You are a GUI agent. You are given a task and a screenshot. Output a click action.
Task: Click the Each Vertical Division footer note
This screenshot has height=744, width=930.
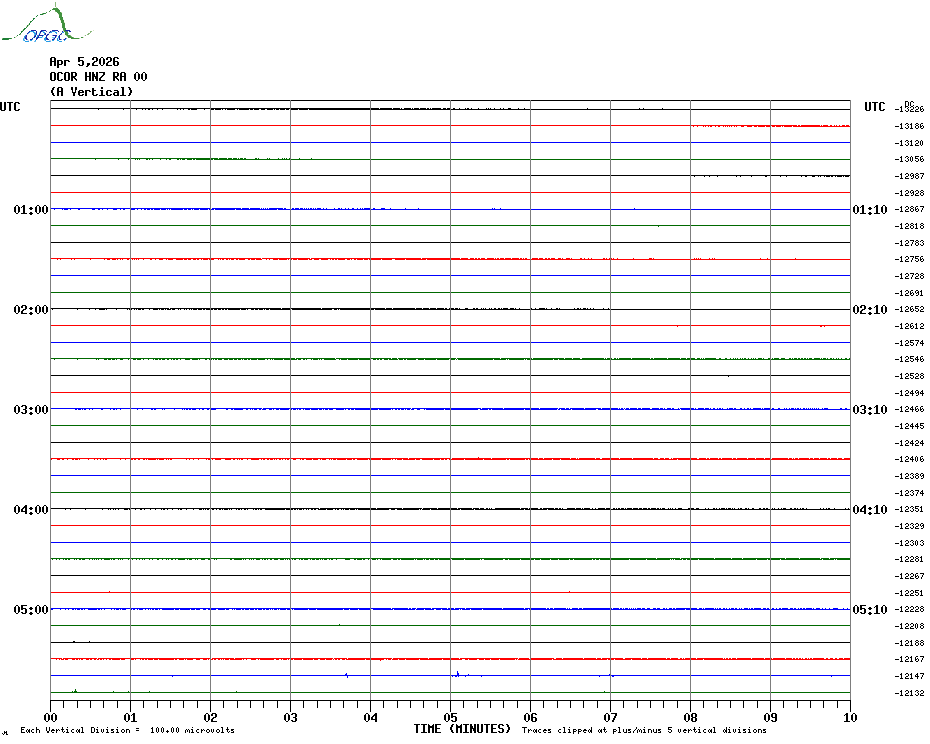point(127,730)
